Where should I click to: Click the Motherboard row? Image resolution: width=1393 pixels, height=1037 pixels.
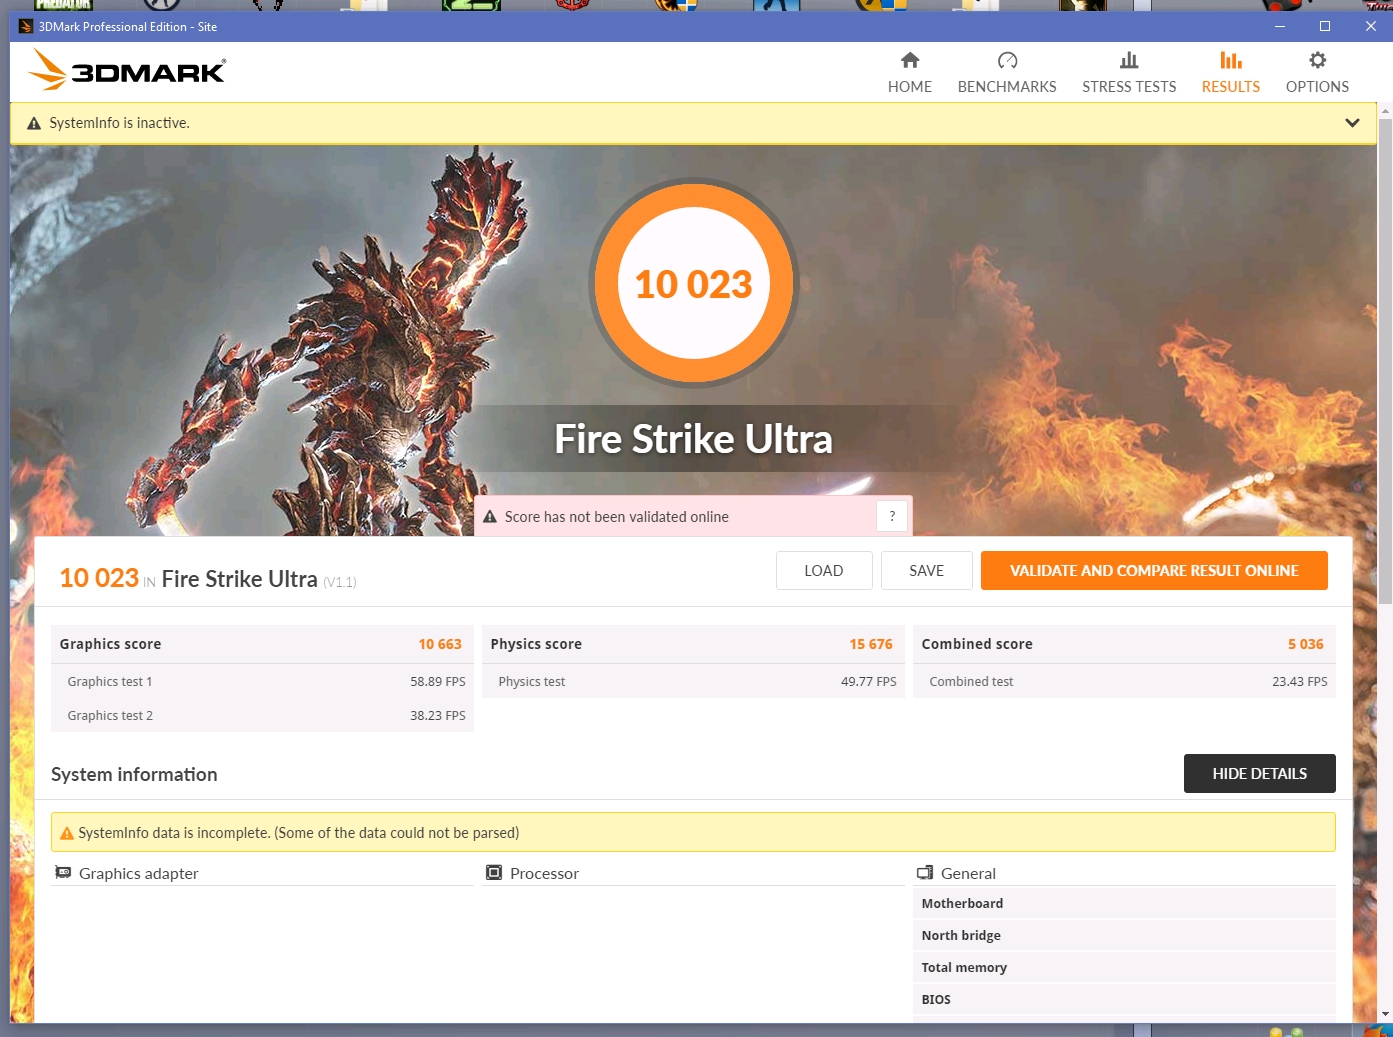(x=1124, y=903)
